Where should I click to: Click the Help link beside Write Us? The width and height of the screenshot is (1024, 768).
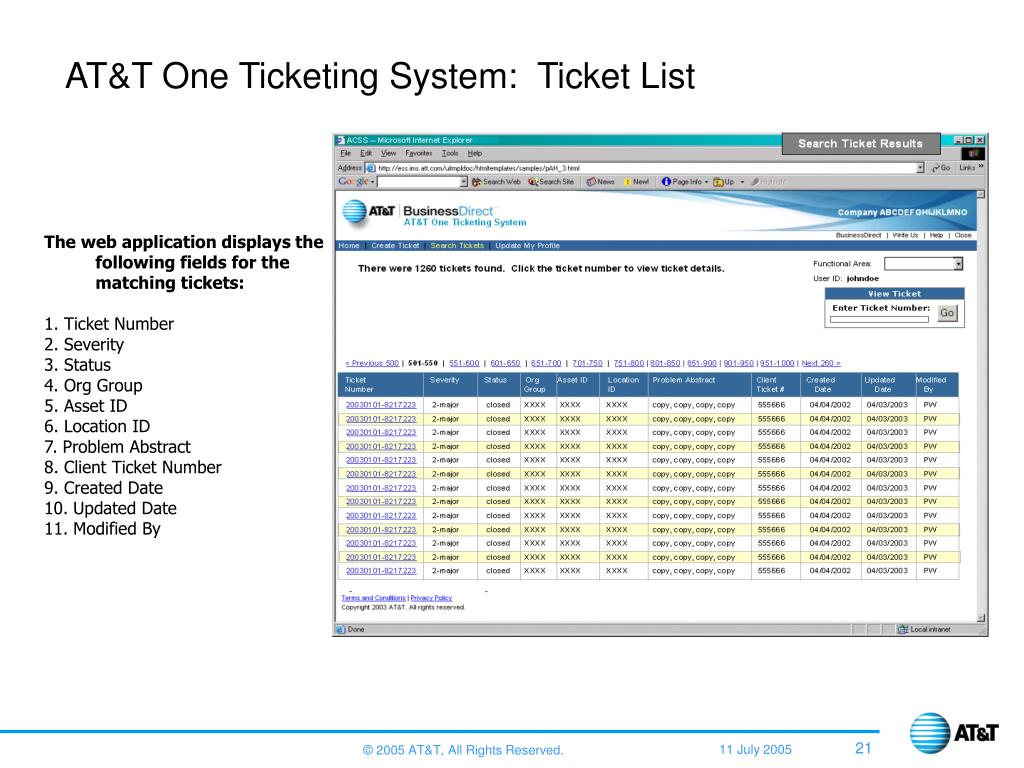pyautogui.click(x=936, y=235)
